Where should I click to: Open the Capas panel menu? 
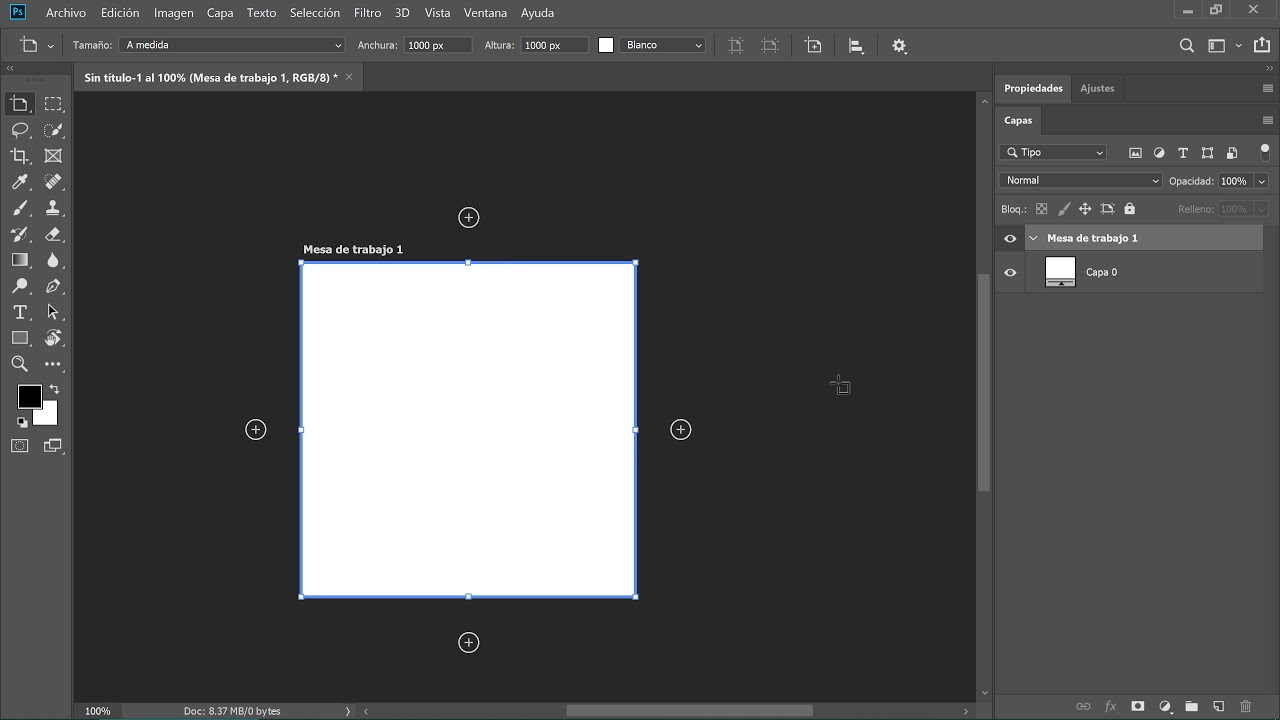click(x=1268, y=120)
